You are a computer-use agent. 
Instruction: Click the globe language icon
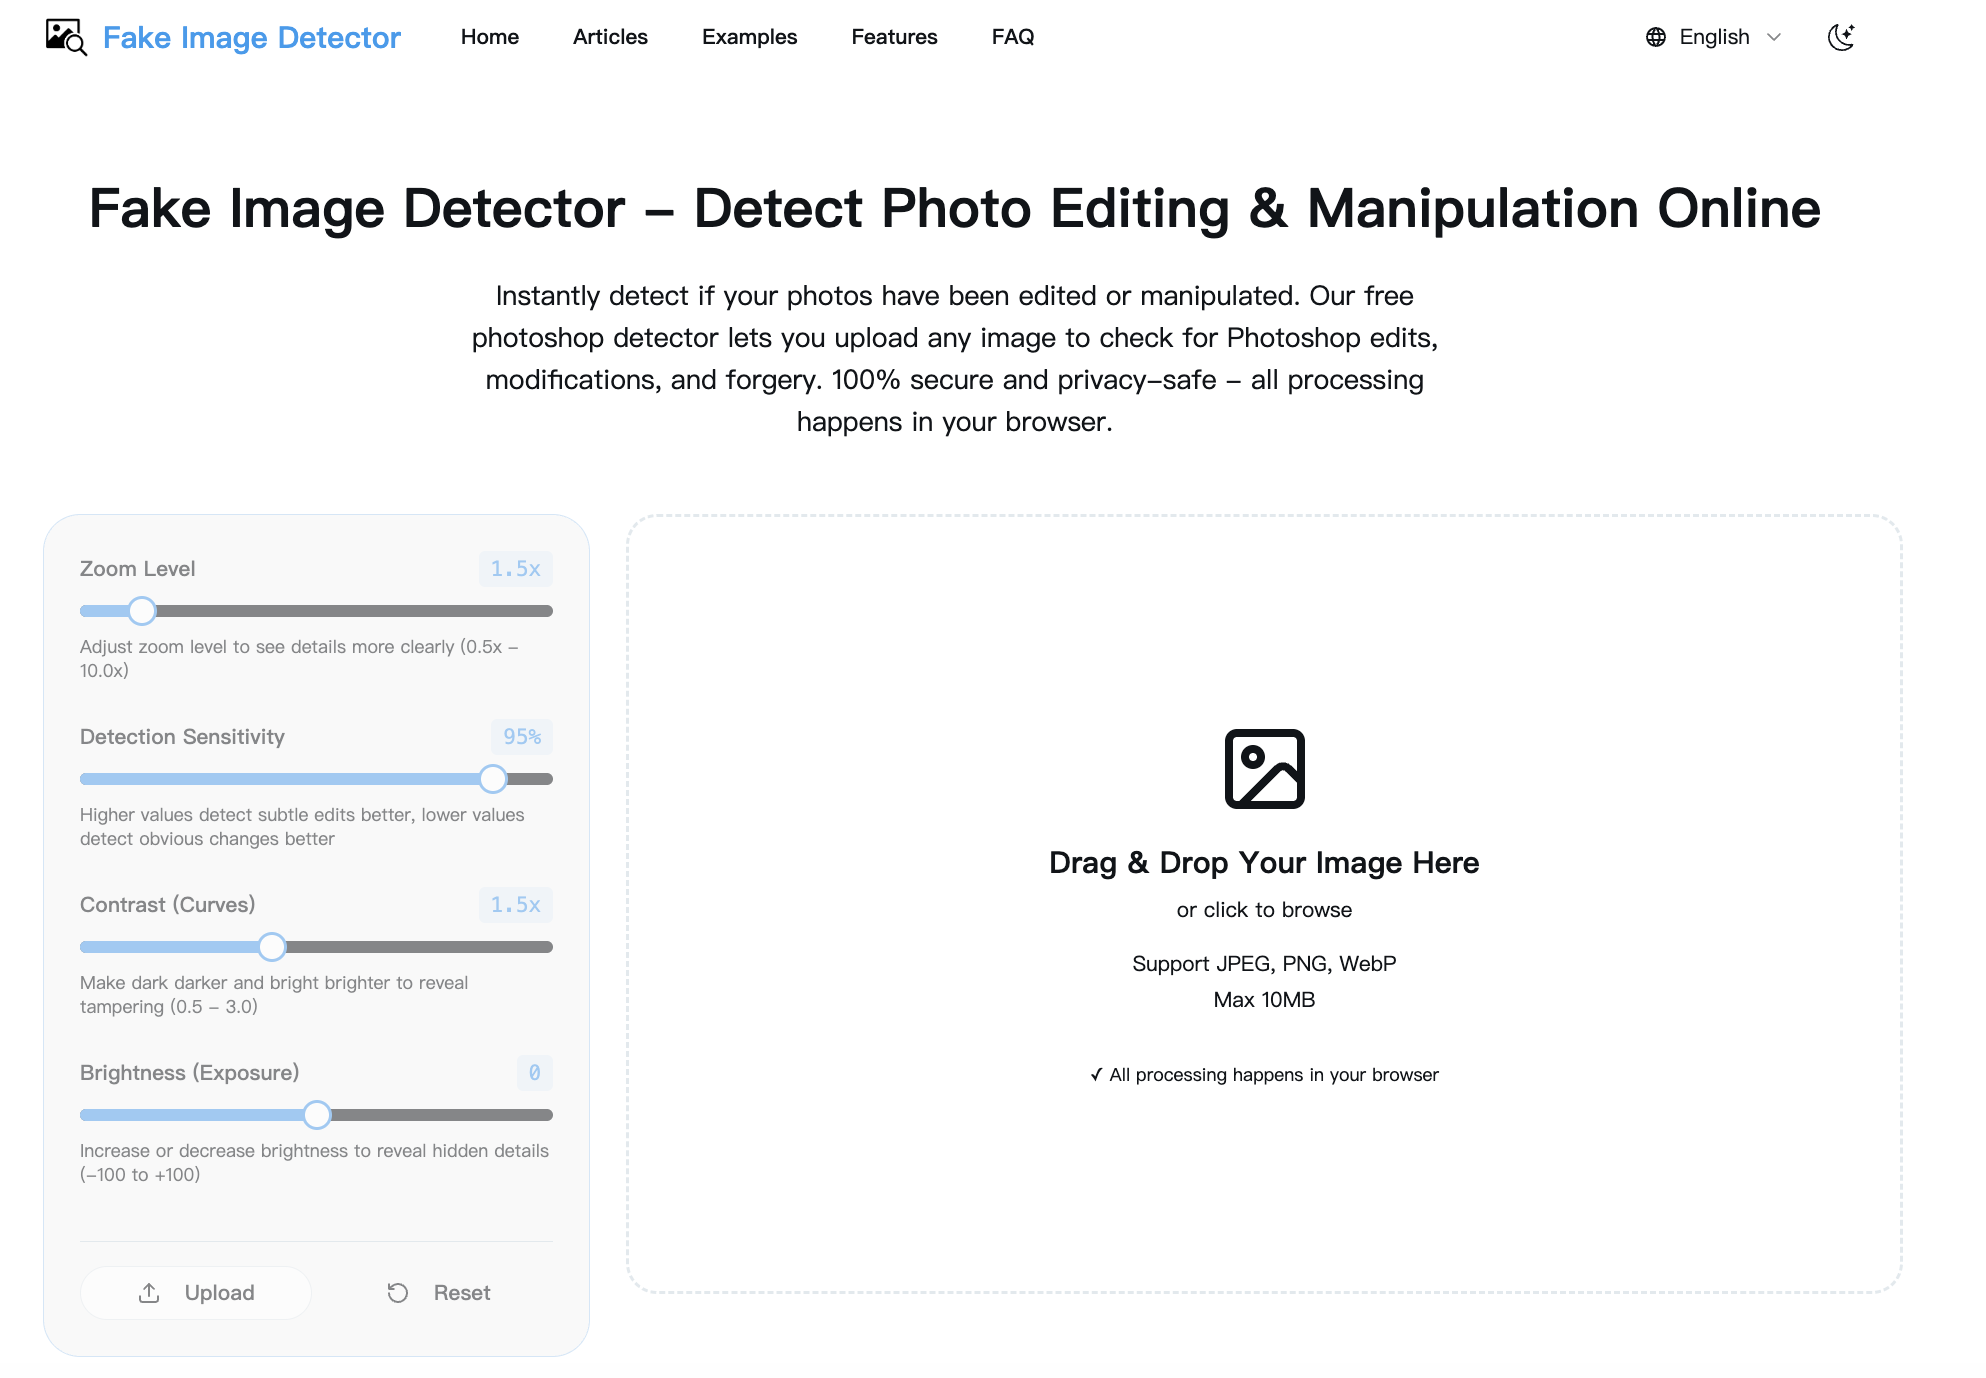(x=1655, y=36)
